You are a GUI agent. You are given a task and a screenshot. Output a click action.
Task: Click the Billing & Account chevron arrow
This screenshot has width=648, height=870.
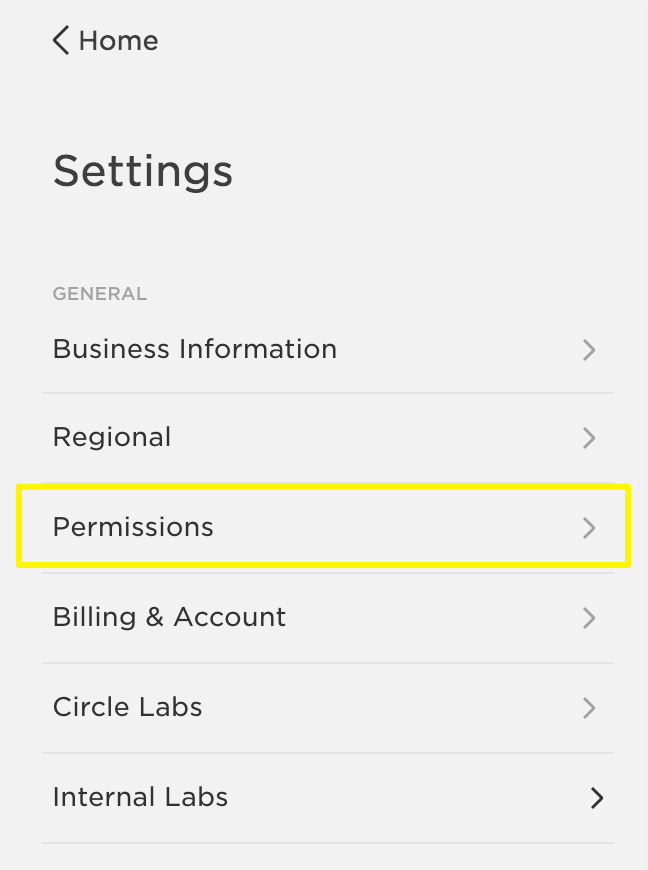click(589, 618)
